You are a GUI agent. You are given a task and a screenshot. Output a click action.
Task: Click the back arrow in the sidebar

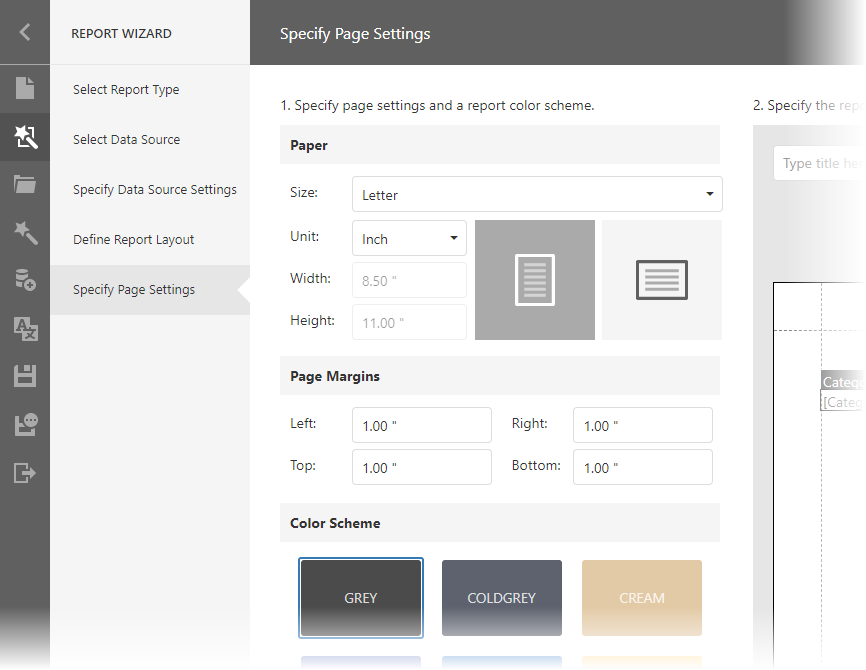[x=25, y=32]
